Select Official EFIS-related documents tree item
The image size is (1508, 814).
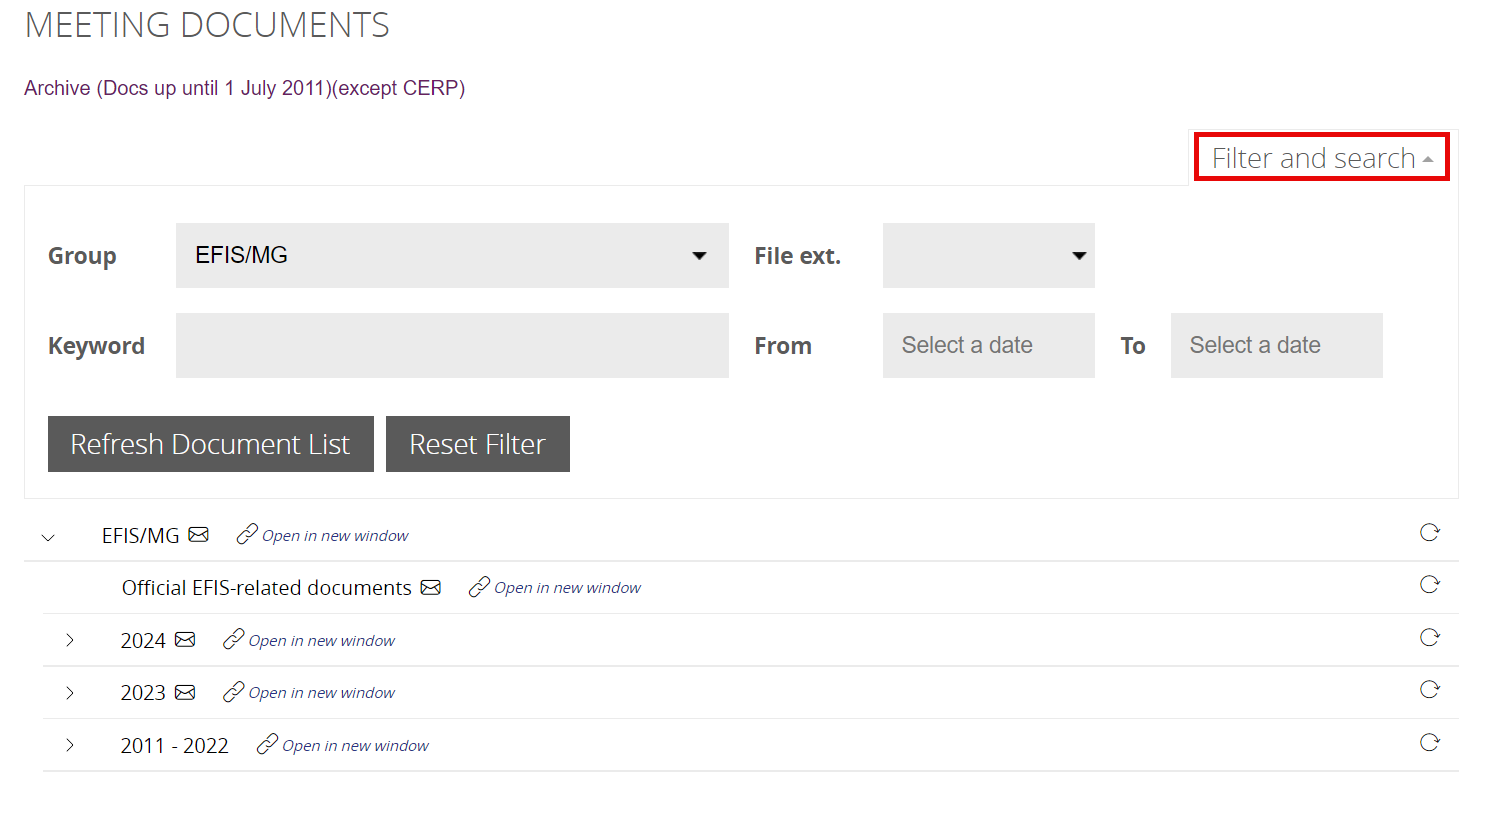coord(267,588)
